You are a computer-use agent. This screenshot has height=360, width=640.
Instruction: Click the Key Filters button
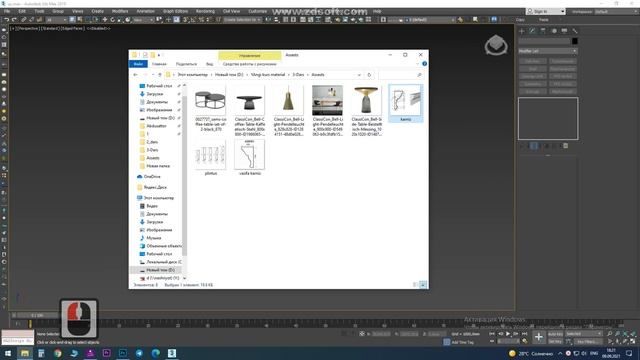[588, 341]
